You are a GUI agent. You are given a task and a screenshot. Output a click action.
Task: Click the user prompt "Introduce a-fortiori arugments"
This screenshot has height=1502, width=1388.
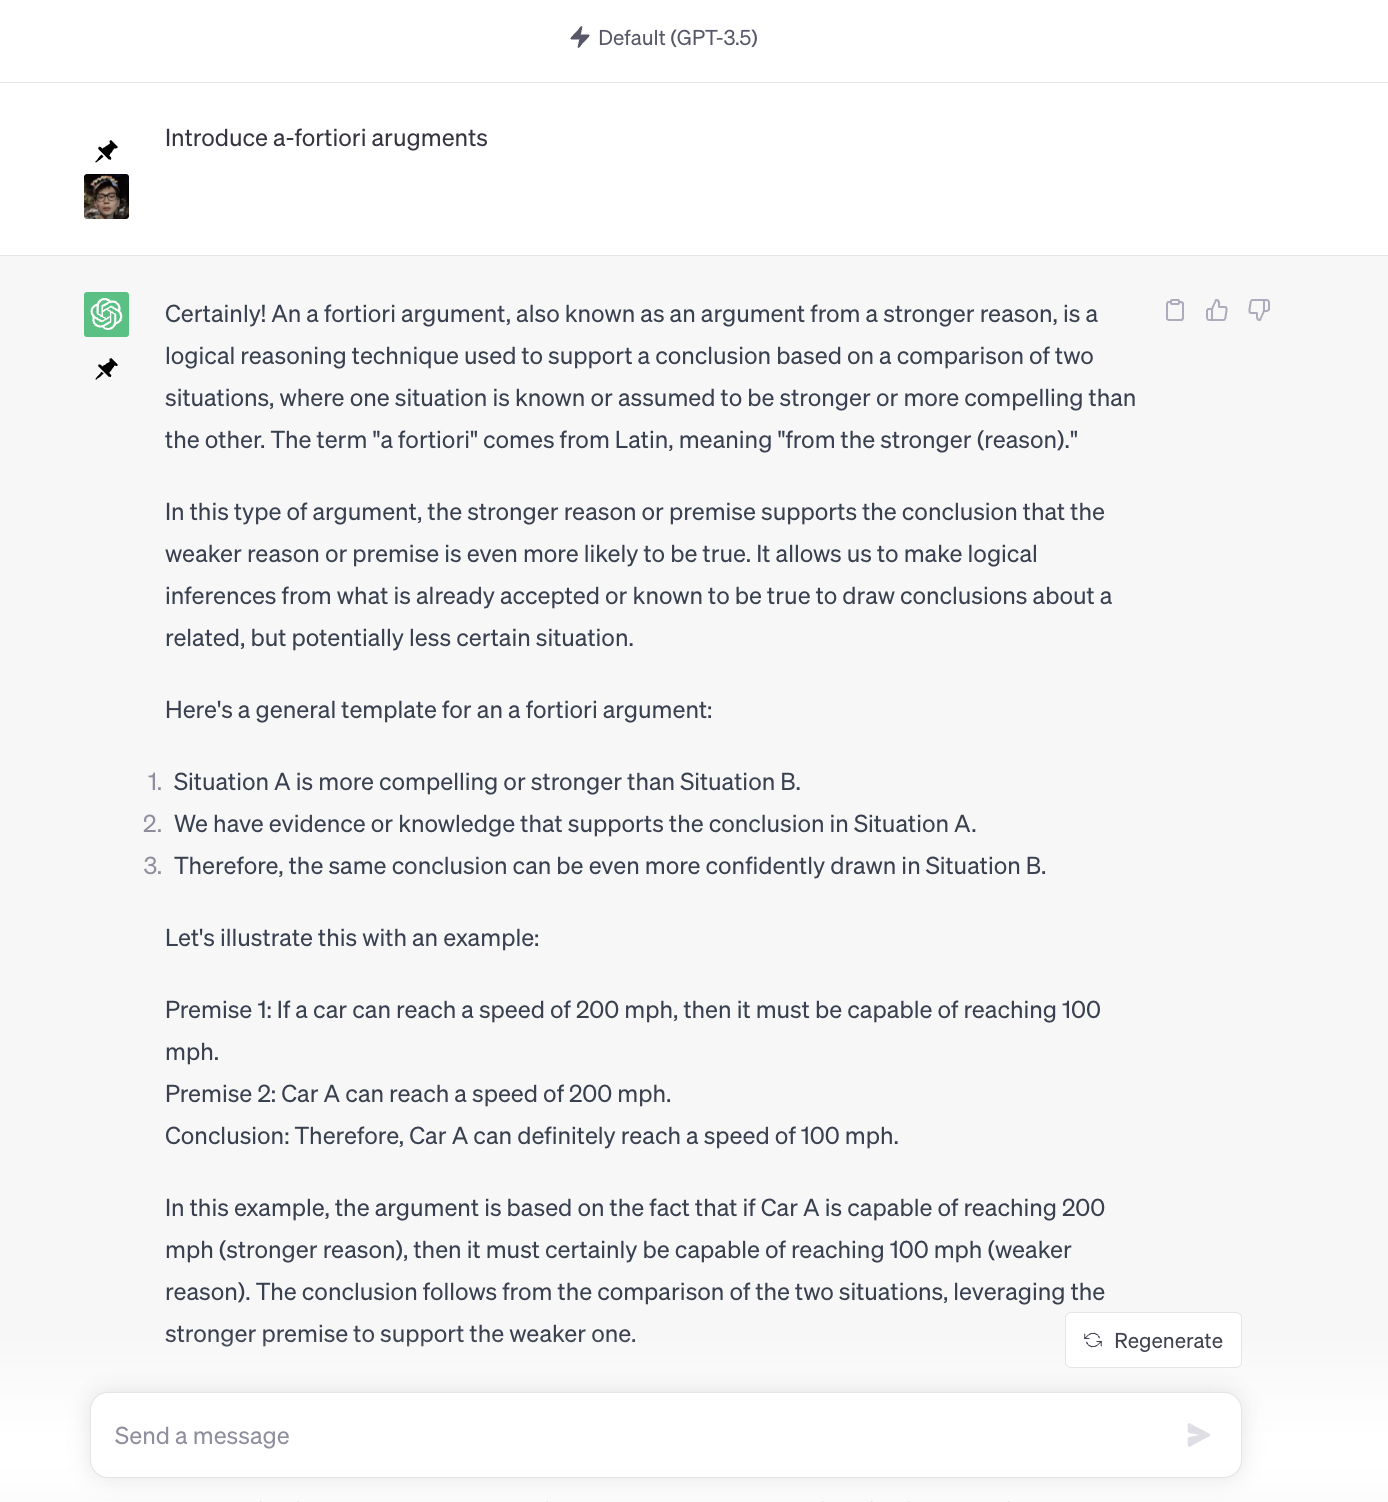(x=326, y=138)
